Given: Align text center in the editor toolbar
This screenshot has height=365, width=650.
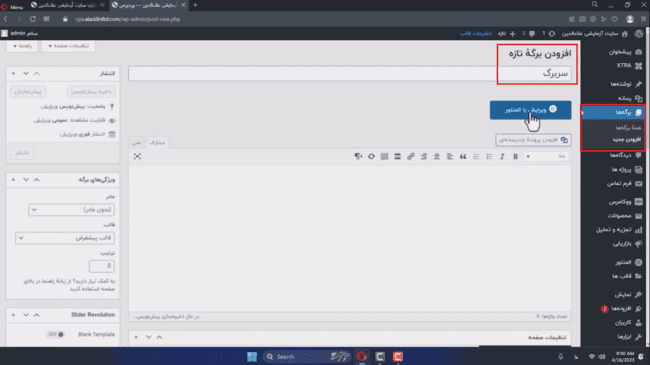Looking at the screenshot, I should point(437,156).
